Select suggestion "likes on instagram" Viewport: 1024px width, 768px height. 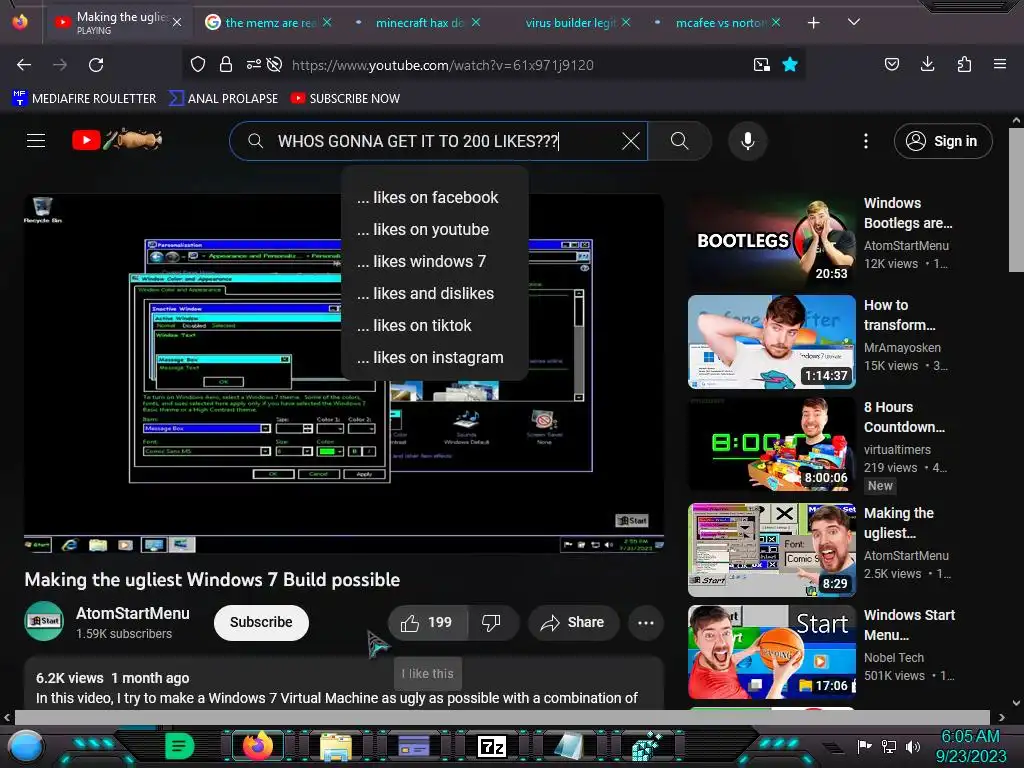click(434, 357)
